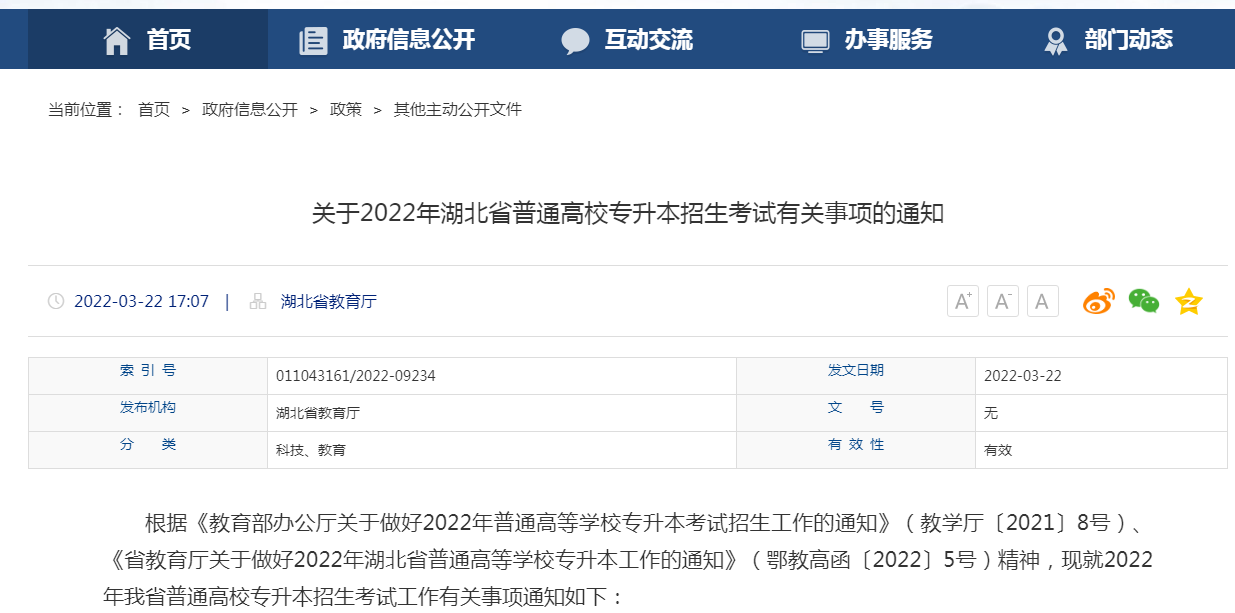The width and height of the screenshot is (1235, 613).
Task: Click the 办事服务 monitor icon
Action: [816, 41]
